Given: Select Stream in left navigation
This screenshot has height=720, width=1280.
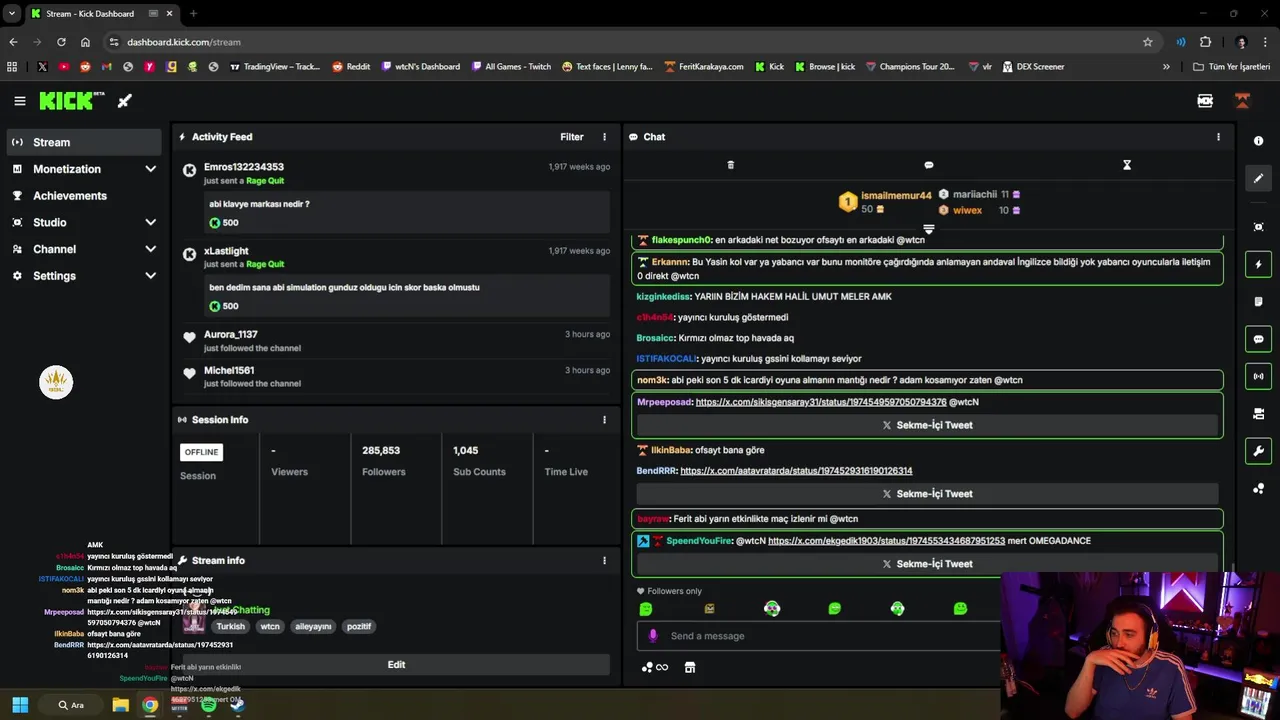Looking at the screenshot, I should [x=84, y=142].
